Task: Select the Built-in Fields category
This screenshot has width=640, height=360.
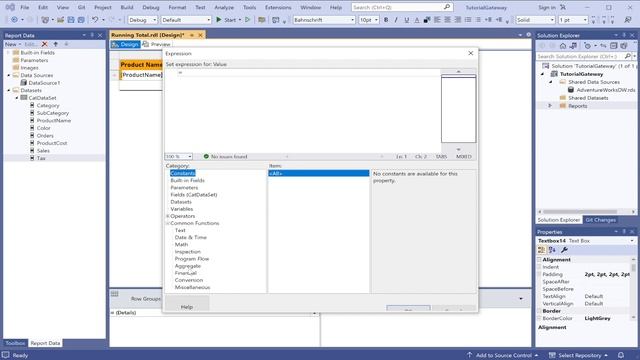Action: coord(187,180)
